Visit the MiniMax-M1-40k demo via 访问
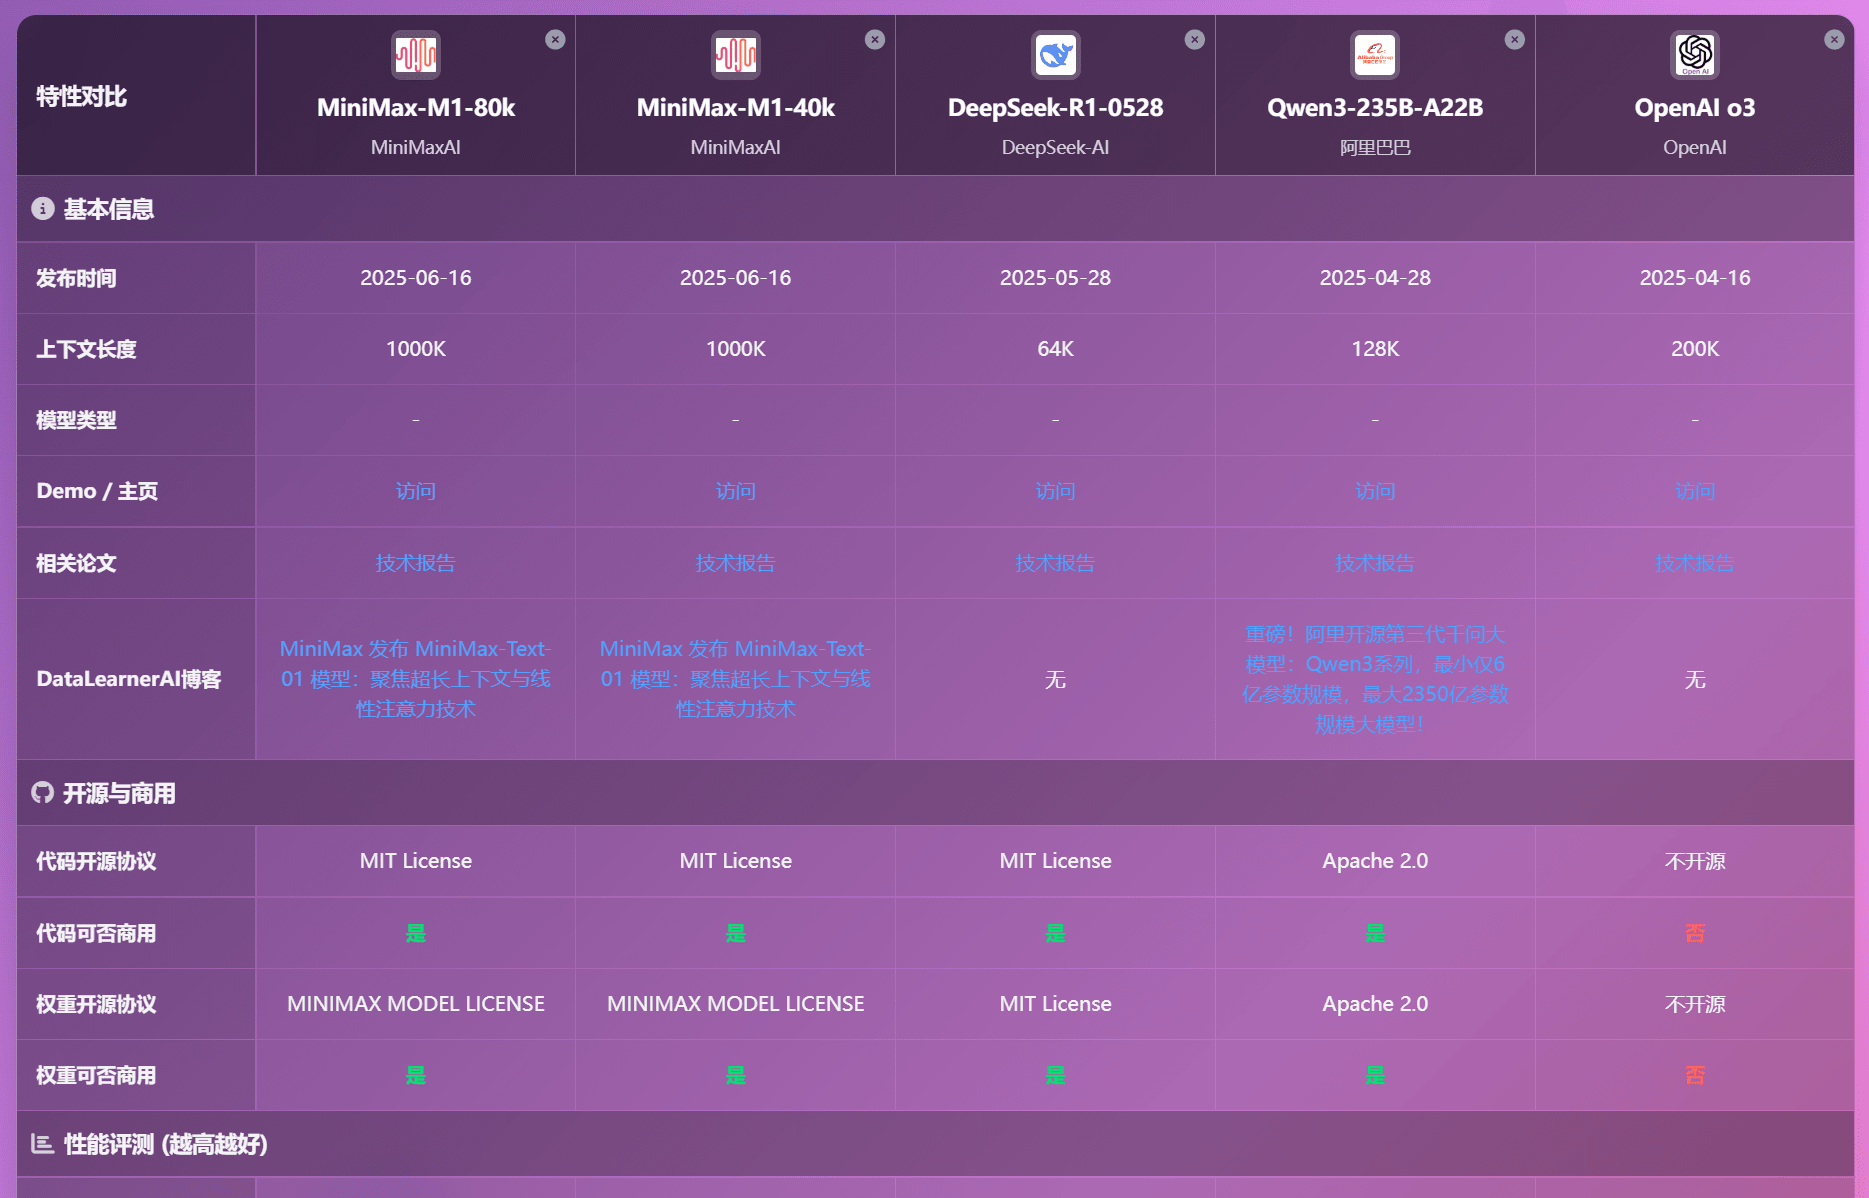Image resolution: width=1869 pixels, height=1198 pixels. (x=736, y=491)
